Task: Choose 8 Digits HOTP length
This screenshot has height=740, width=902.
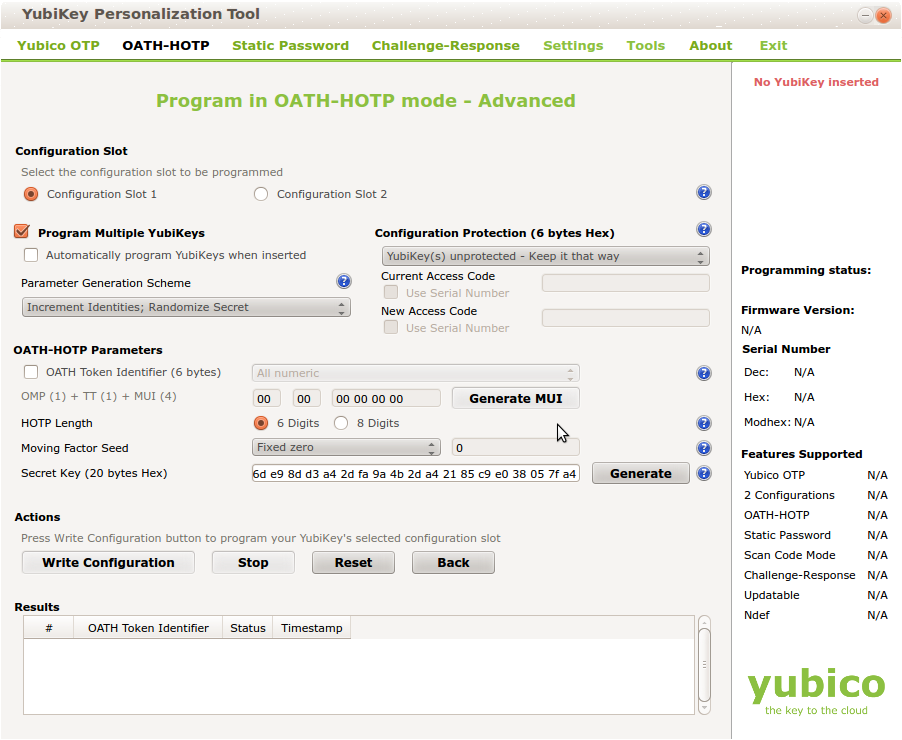Action: pyautogui.click(x=341, y=424)
